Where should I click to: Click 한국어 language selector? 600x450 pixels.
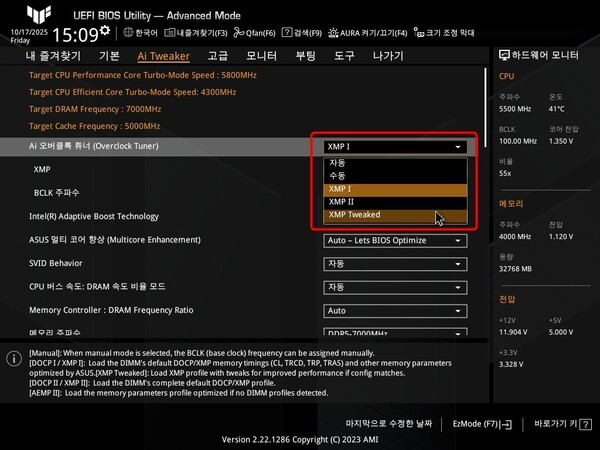pos(146,33)
